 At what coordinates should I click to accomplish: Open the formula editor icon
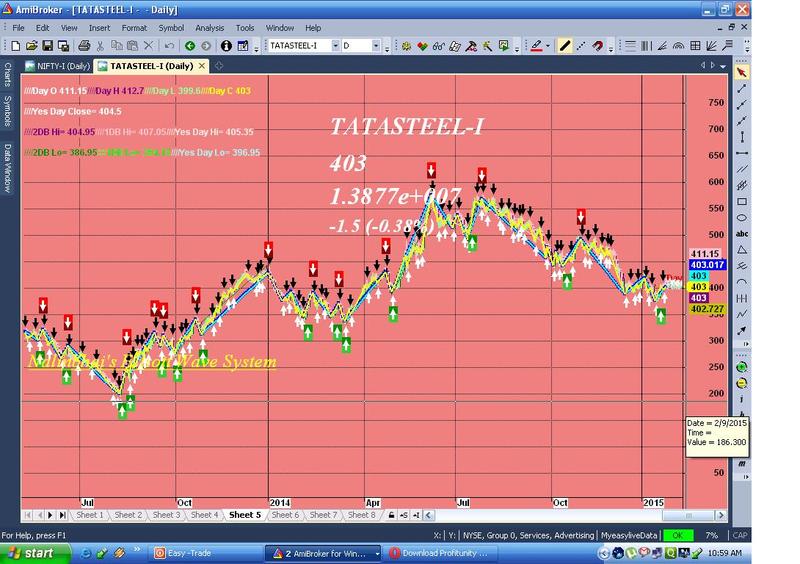click(x=243, y=46)
